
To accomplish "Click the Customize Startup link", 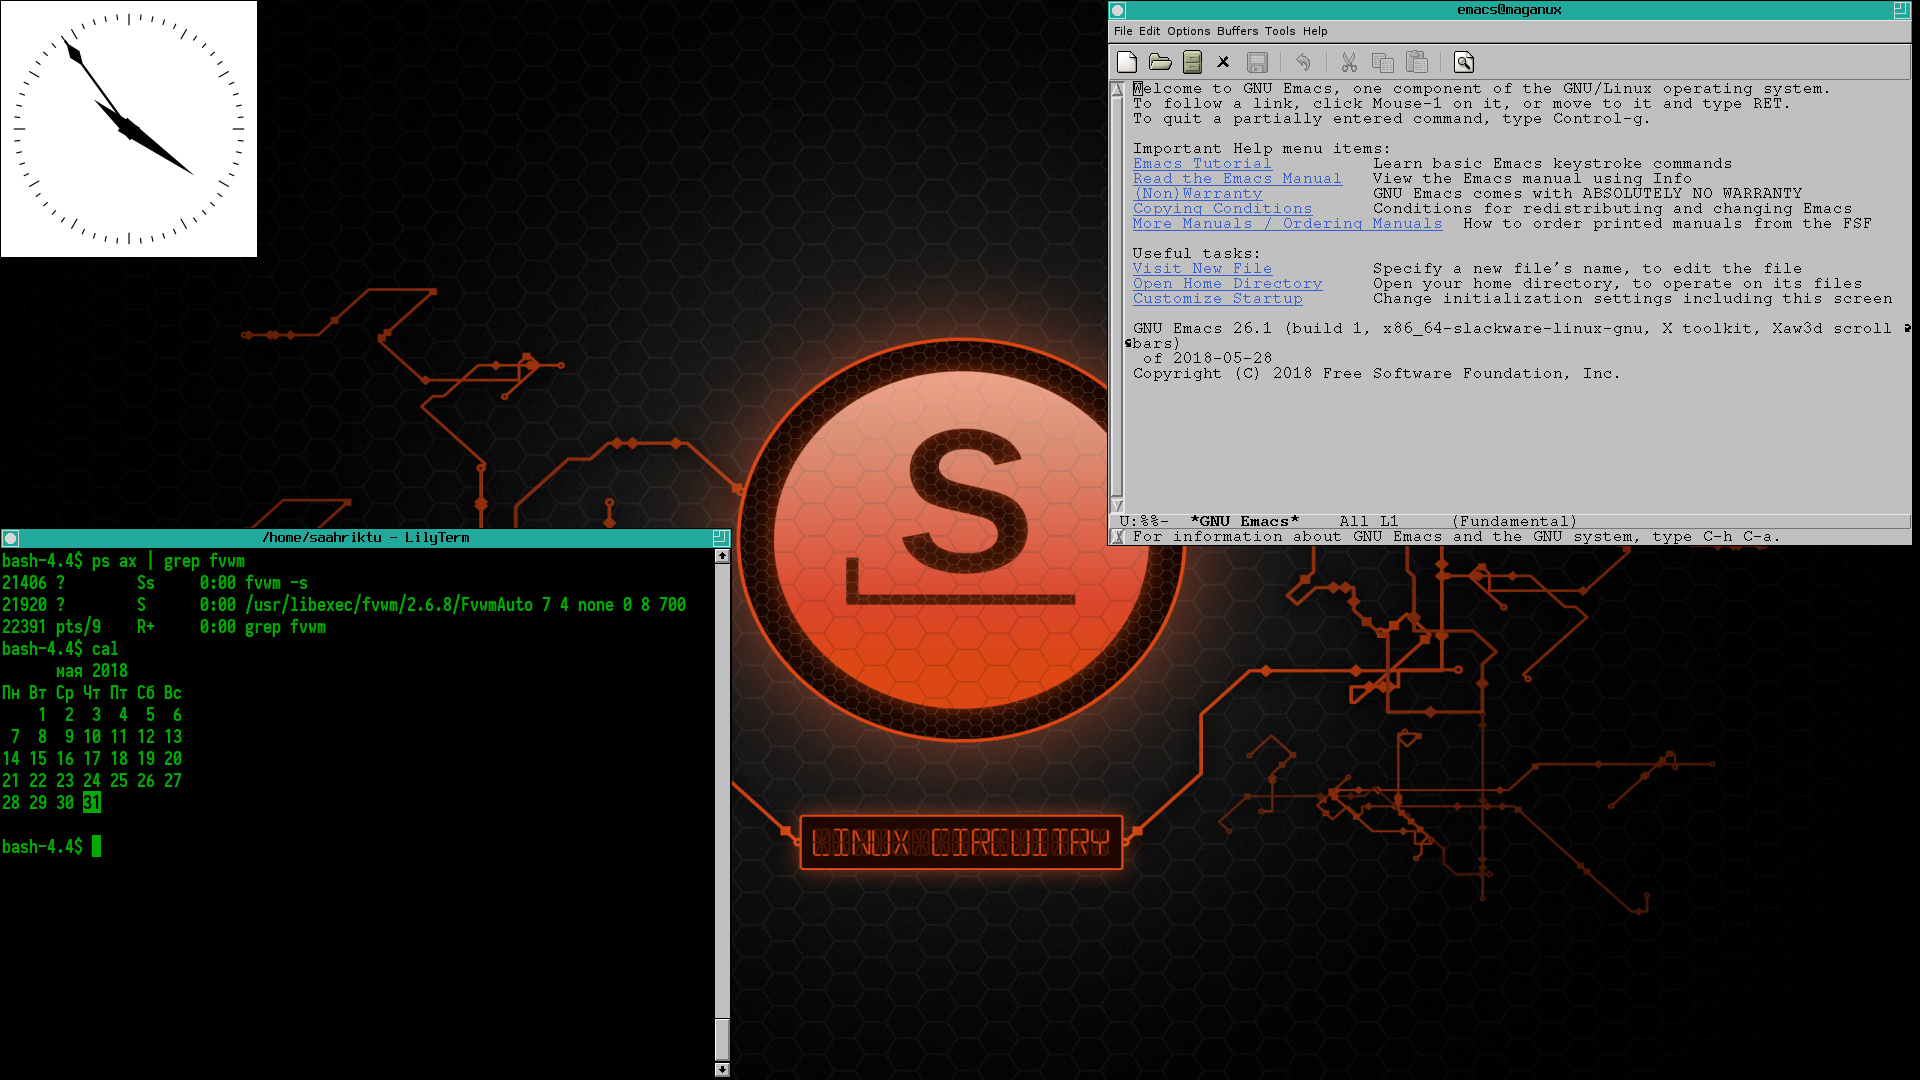I will click(1217, 299).
